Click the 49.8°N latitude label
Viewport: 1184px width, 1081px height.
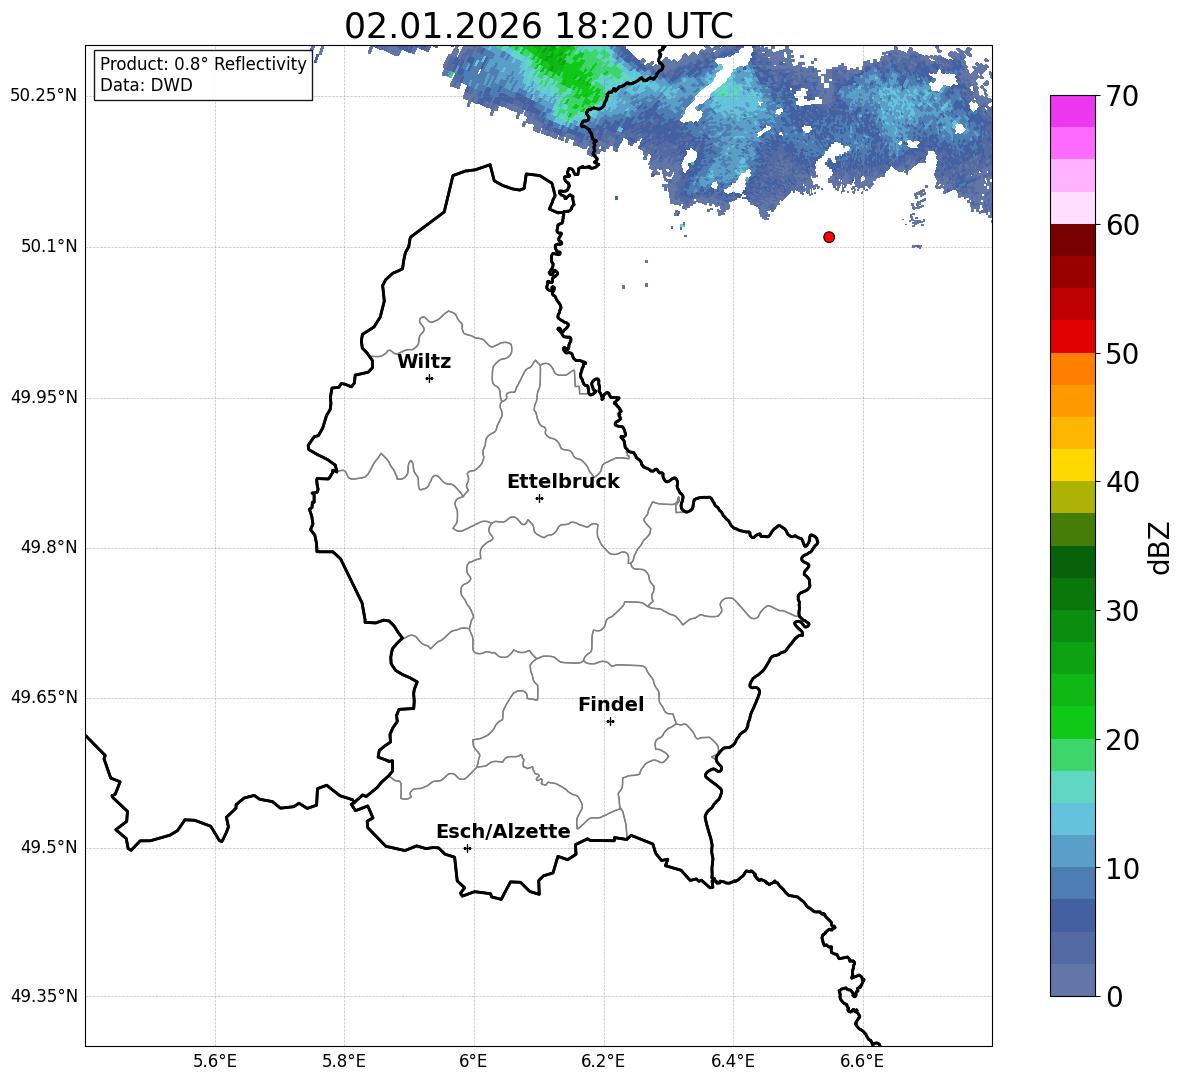click(x=49, y=547)
